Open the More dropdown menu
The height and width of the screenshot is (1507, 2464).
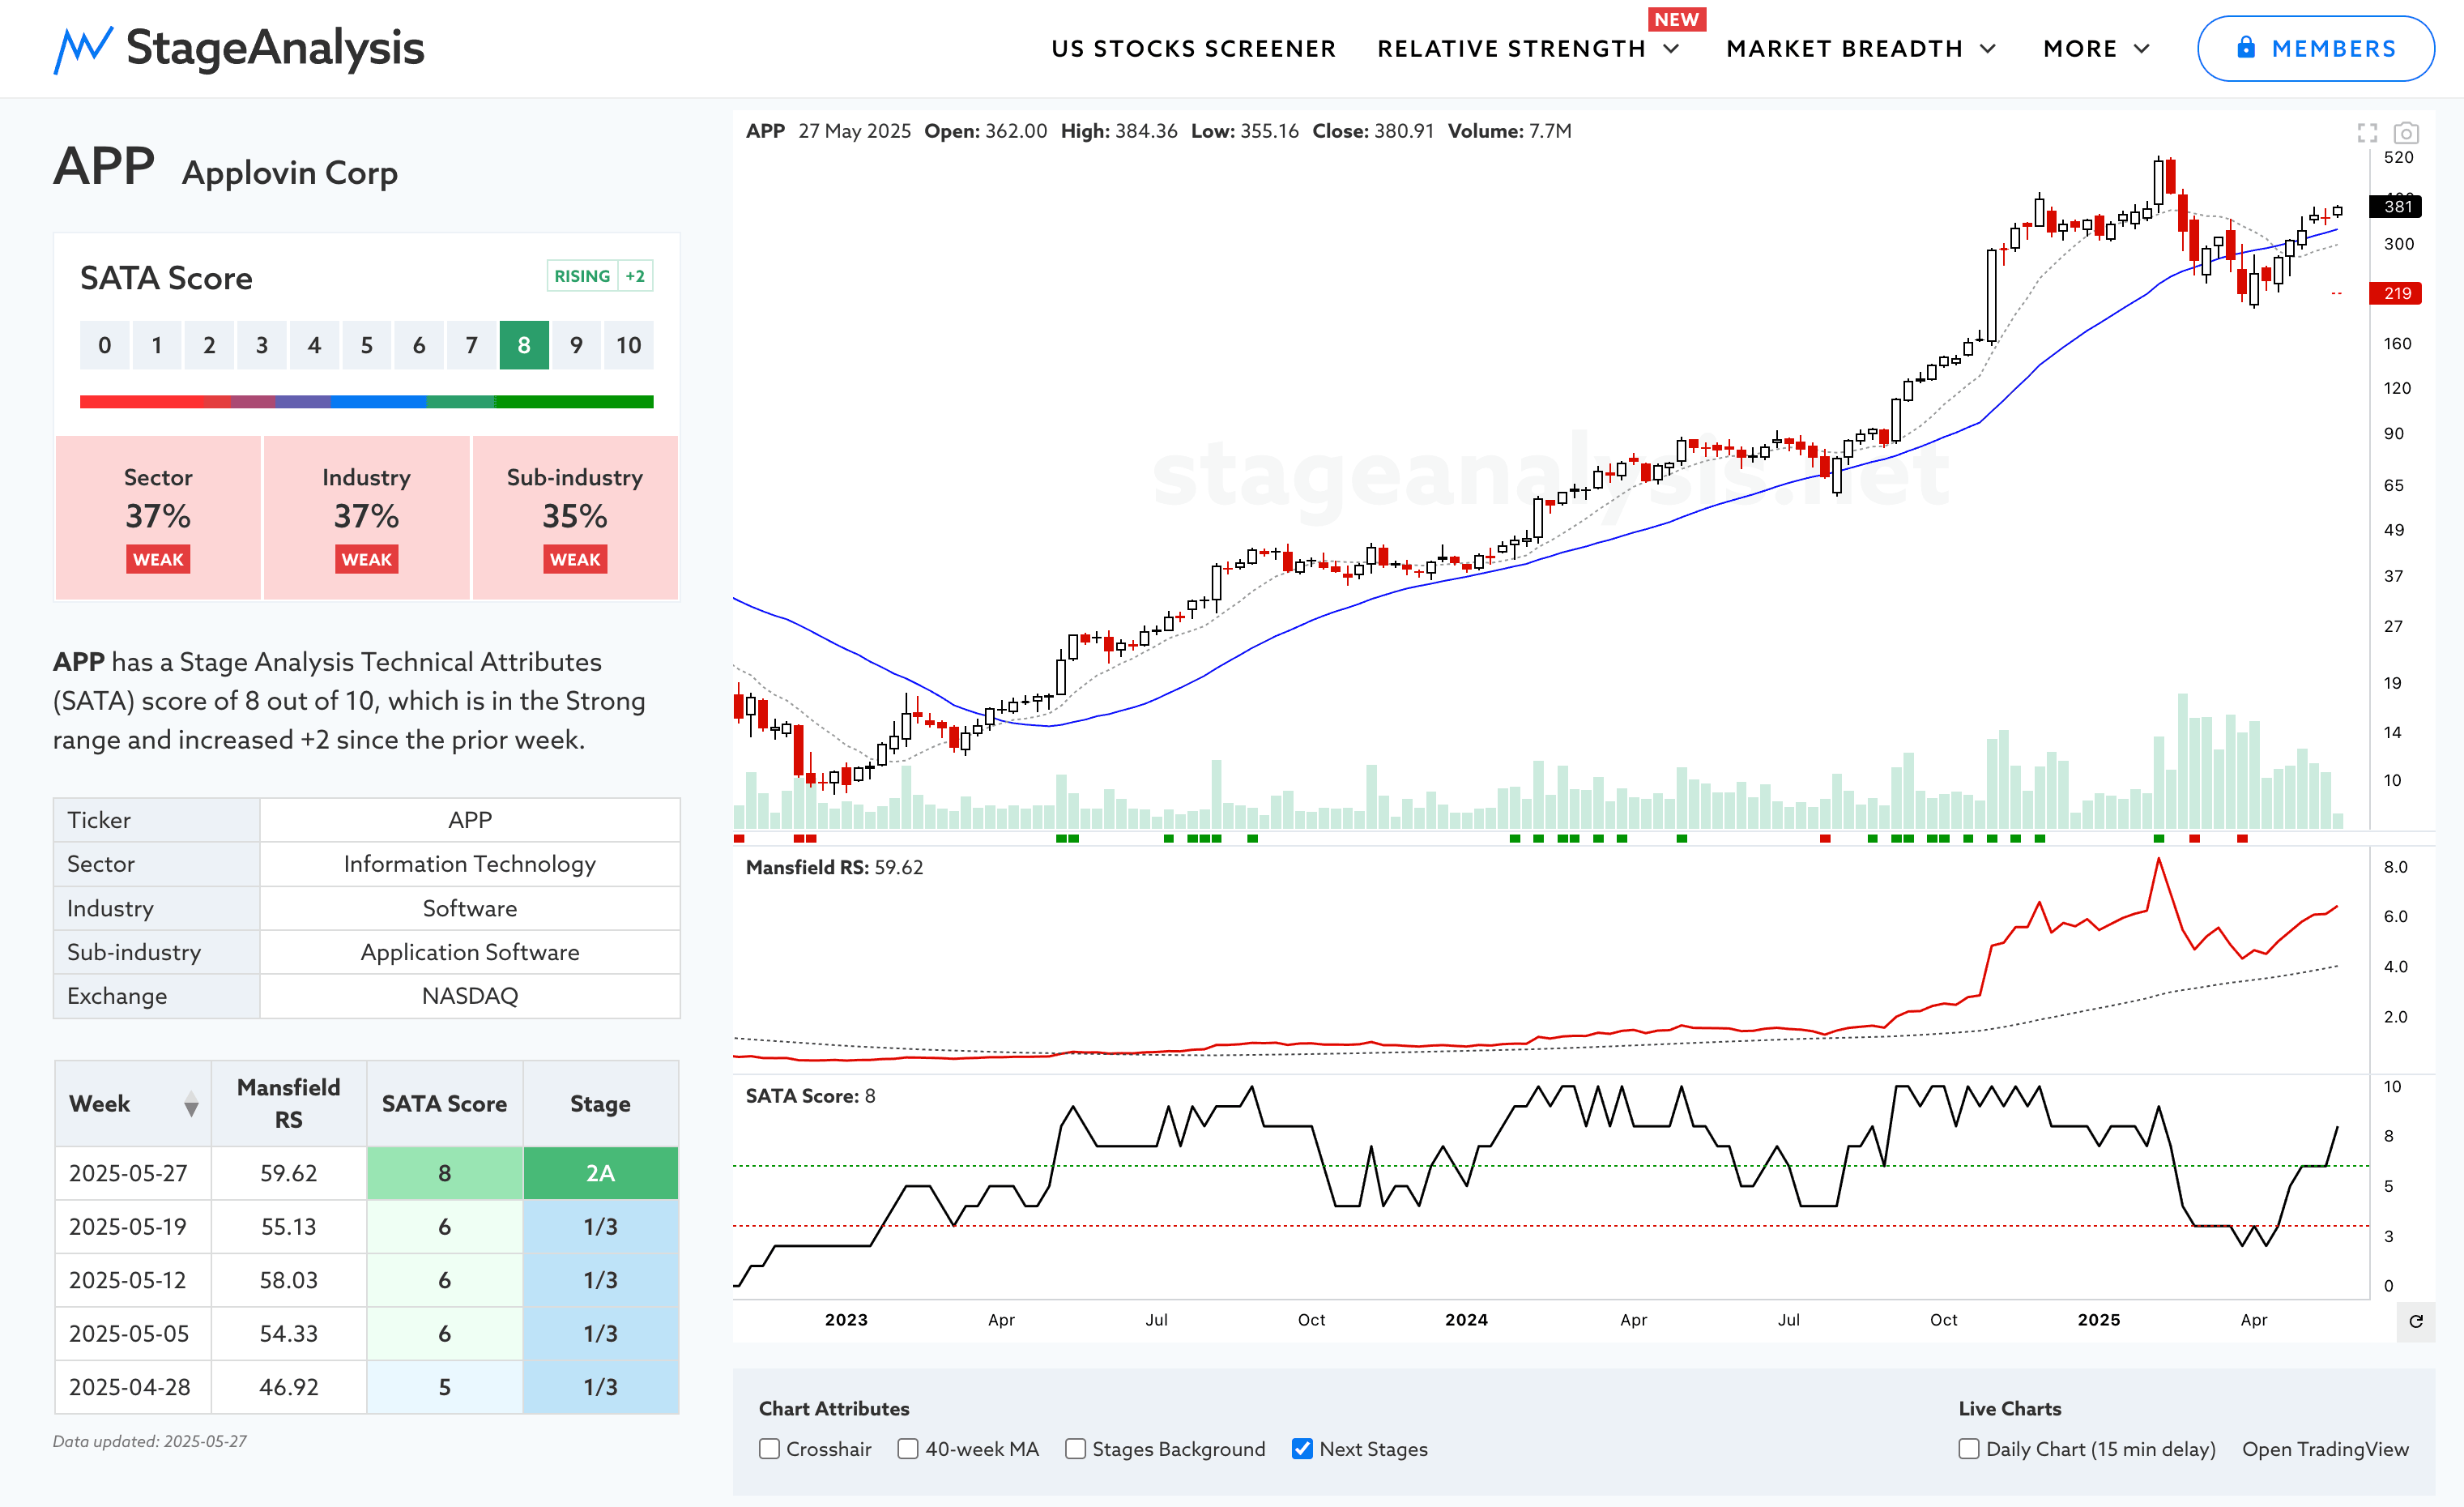tap(2096, 49)
